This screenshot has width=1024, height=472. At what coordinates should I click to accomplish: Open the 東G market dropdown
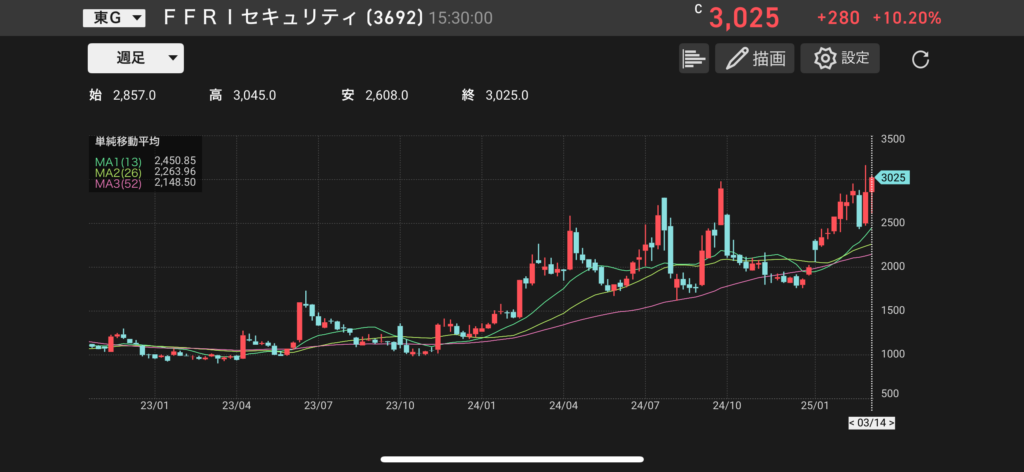[x=114, y=18]
